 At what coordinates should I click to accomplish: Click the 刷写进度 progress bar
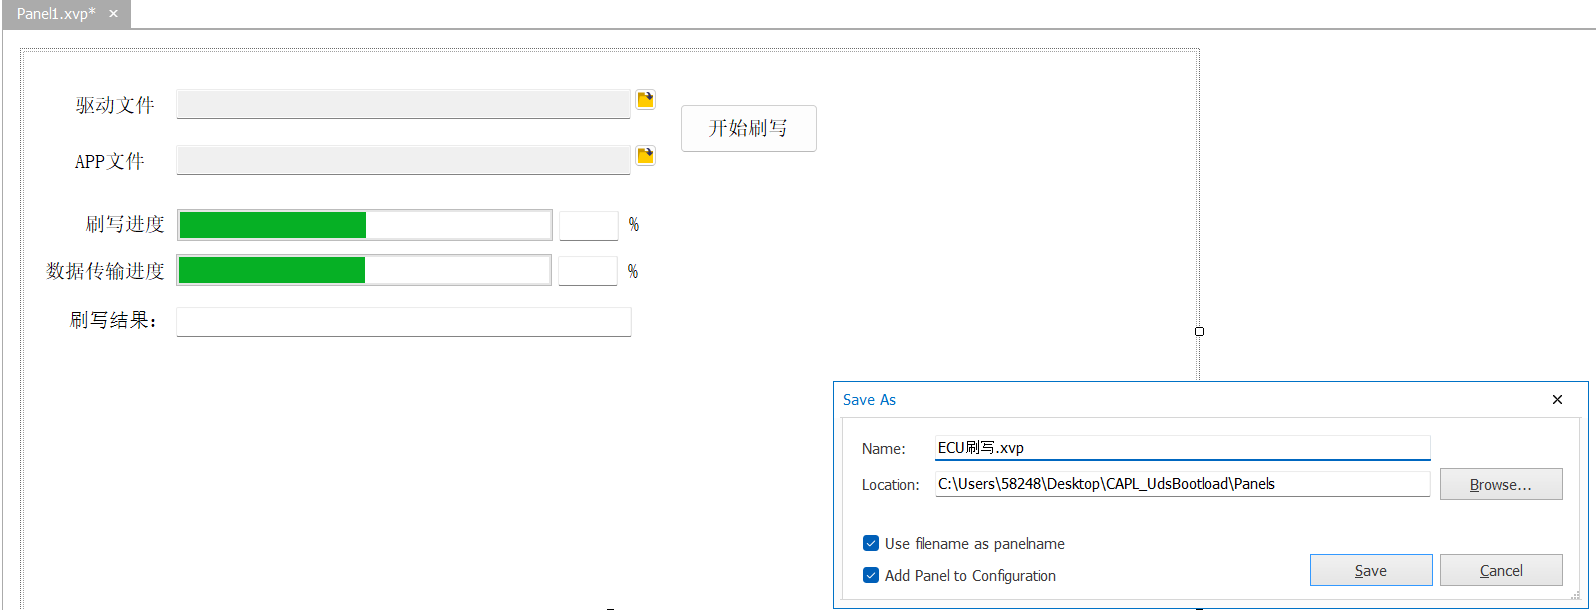(364, 225)
